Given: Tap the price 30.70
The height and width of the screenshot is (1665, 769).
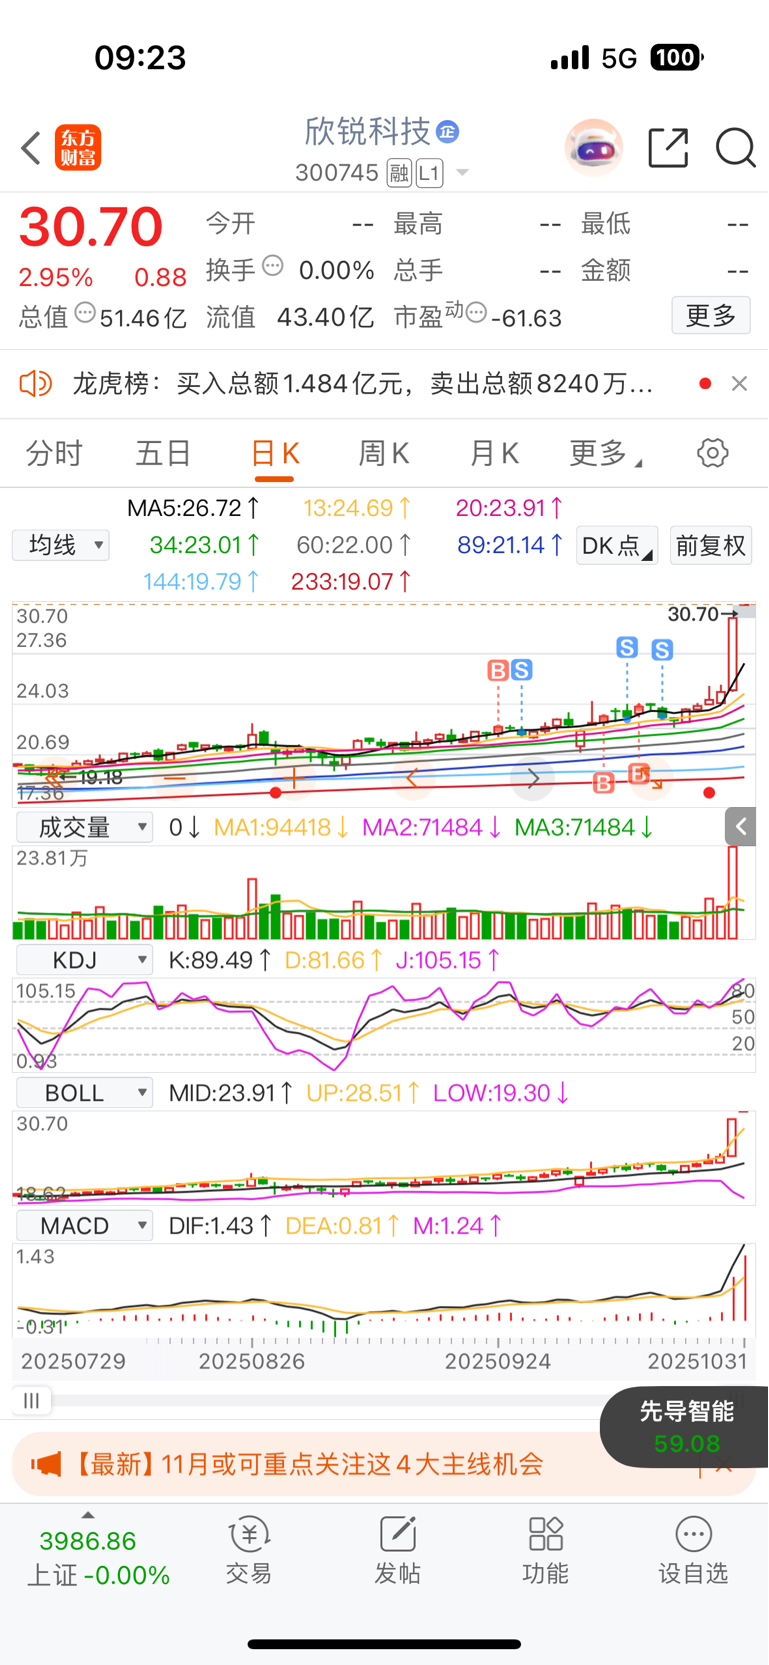Looking at the screenshot, I should point(91,227).
